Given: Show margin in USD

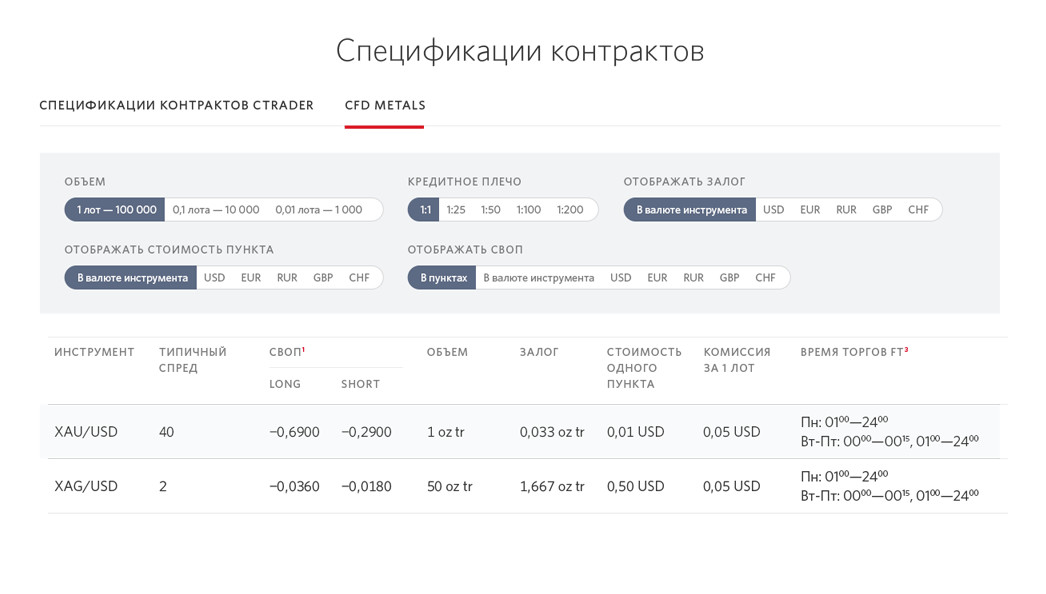Looking at the screenshot, I should [x=773, y=210].
